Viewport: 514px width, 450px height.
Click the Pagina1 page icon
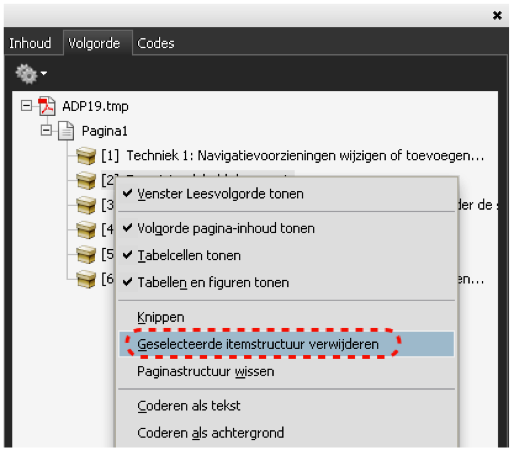66,131
